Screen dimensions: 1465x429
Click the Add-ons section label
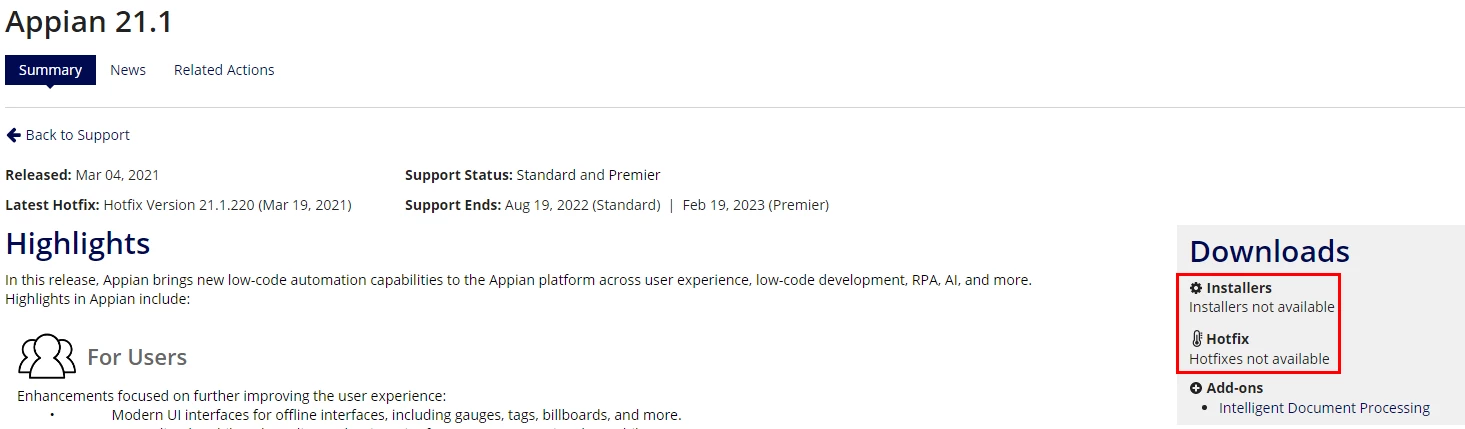tap(1235, 388)
